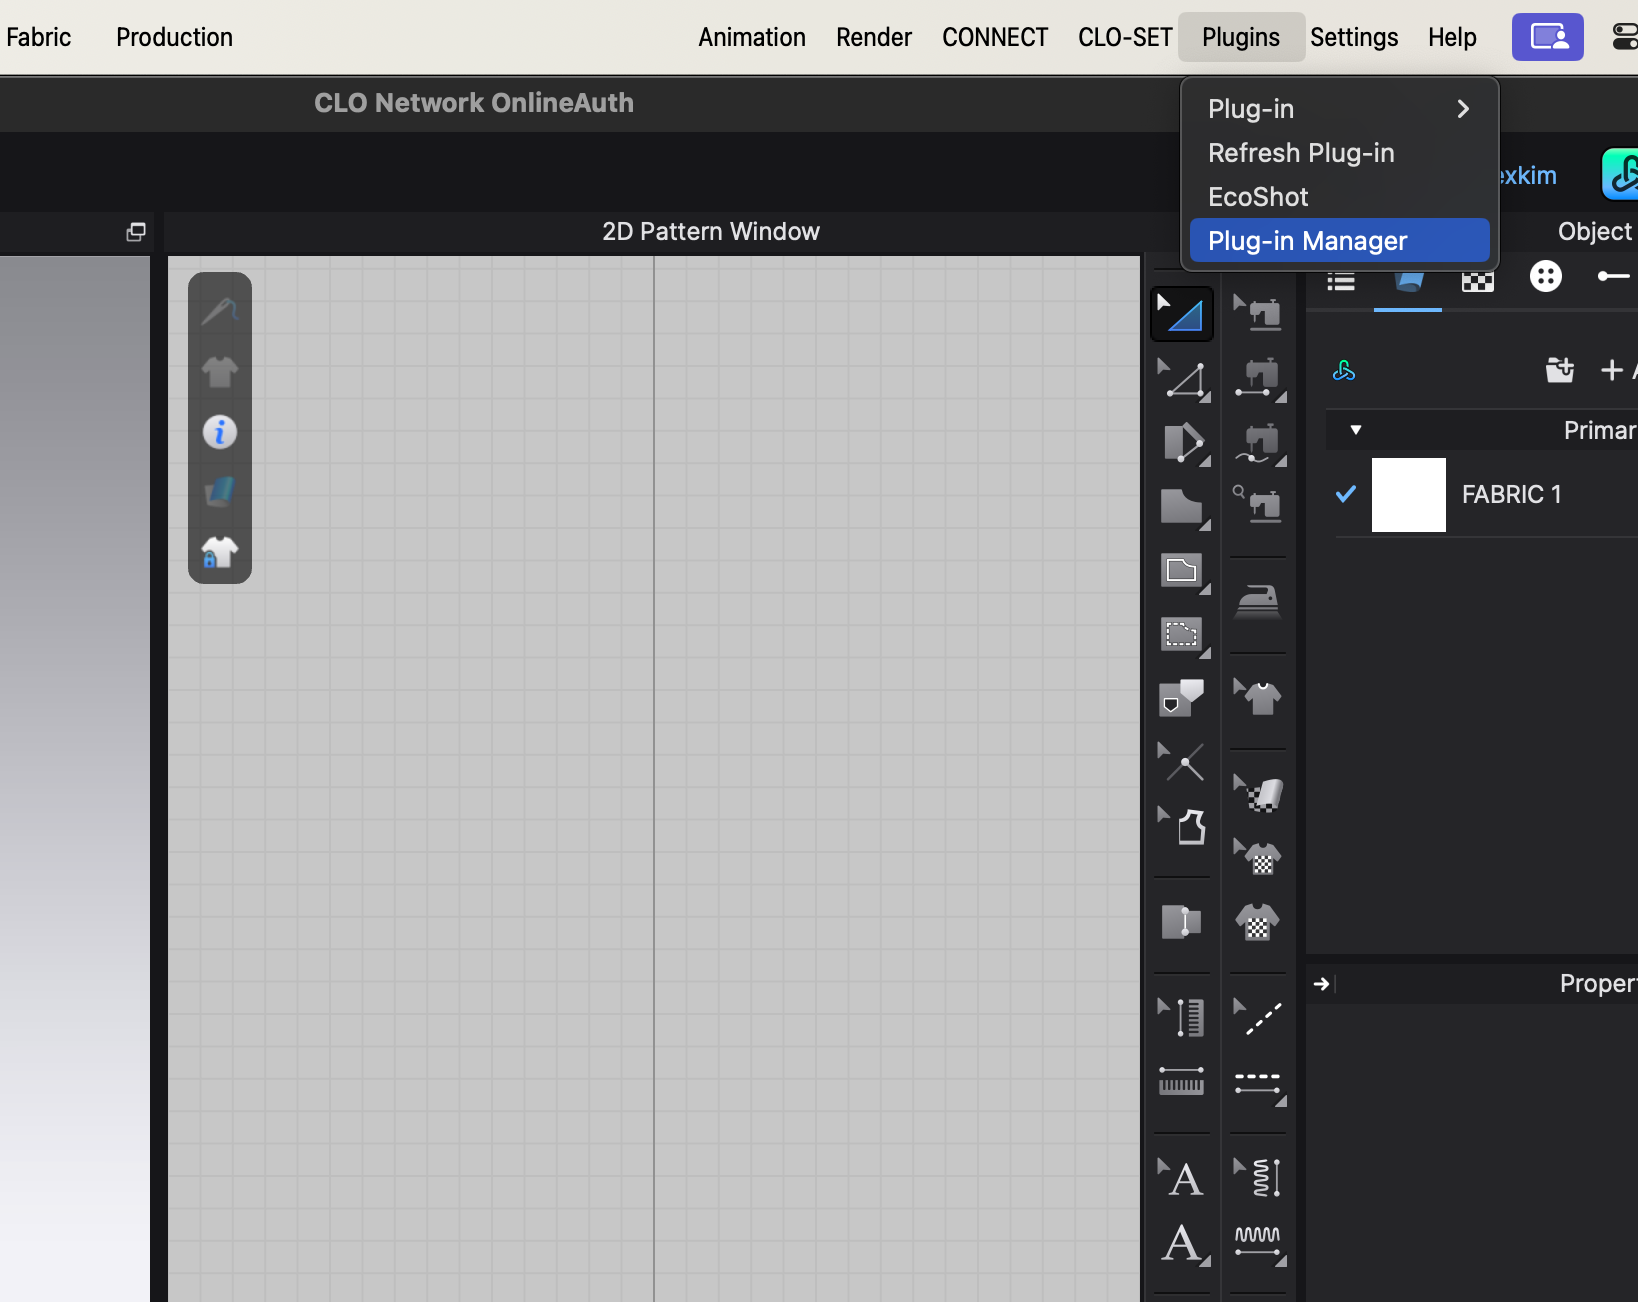Activate the Steam iron tool

tap(1258, 601)
